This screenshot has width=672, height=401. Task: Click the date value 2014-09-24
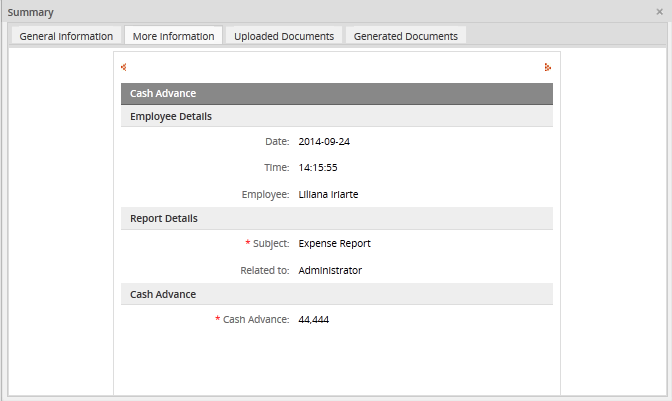(x=324, y=142)
